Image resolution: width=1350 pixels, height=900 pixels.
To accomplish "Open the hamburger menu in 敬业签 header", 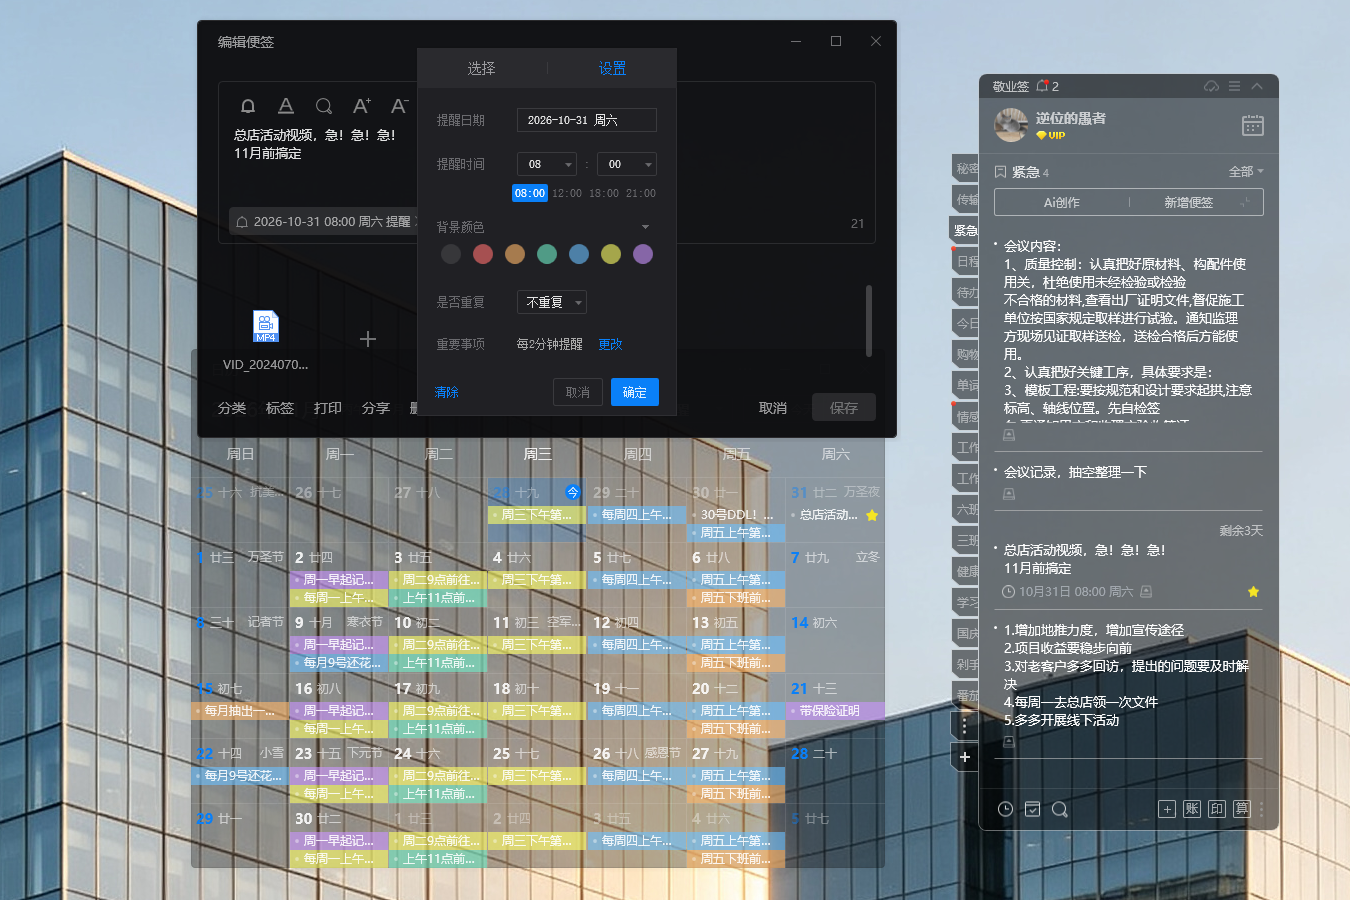I will coord(1235,86).
